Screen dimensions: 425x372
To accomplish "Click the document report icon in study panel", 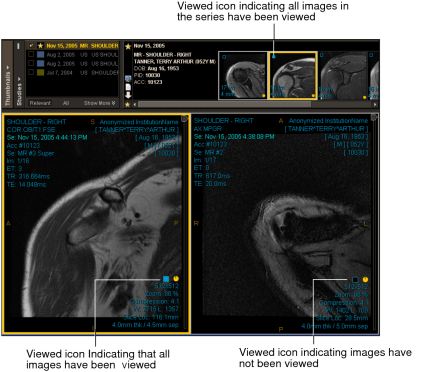I will coord(128,87).
